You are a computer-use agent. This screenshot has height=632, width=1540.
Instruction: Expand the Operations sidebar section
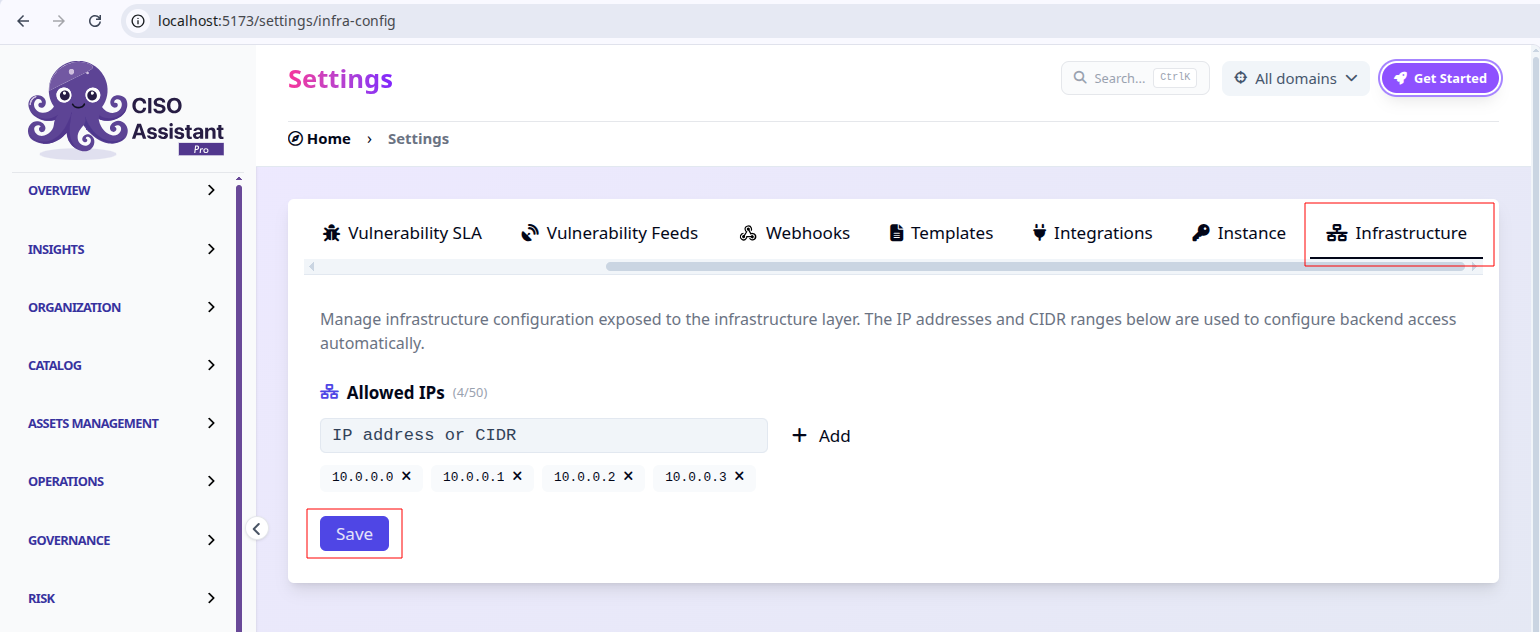click(x=122, y=481)
